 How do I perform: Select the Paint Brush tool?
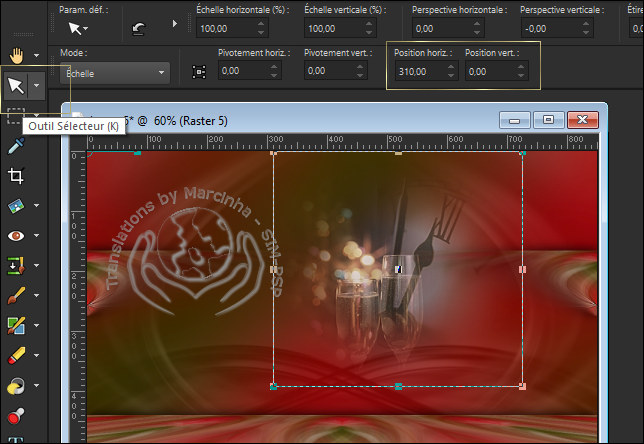tap(15, 295)
